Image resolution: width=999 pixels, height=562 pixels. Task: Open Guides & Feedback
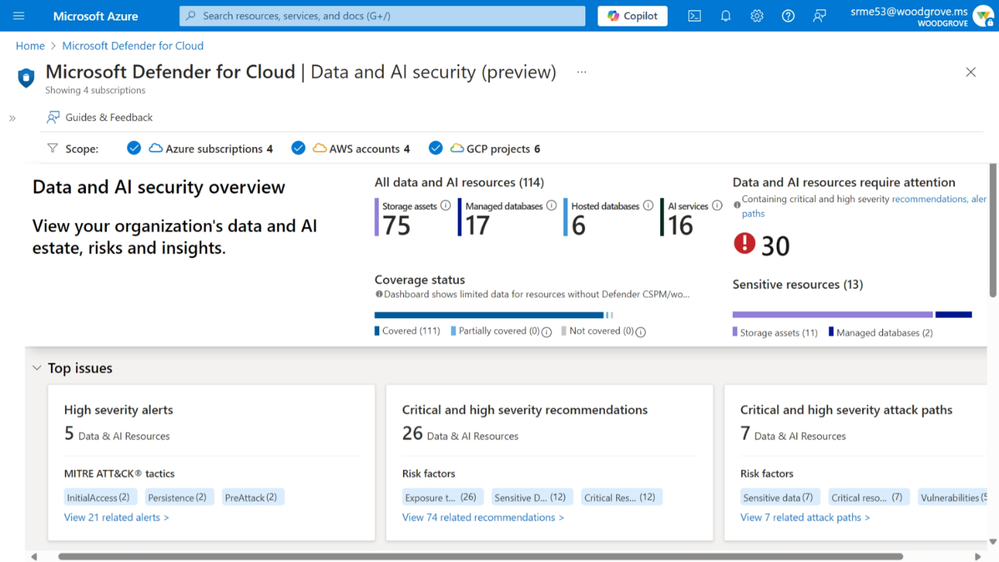[x=100, y=117]
